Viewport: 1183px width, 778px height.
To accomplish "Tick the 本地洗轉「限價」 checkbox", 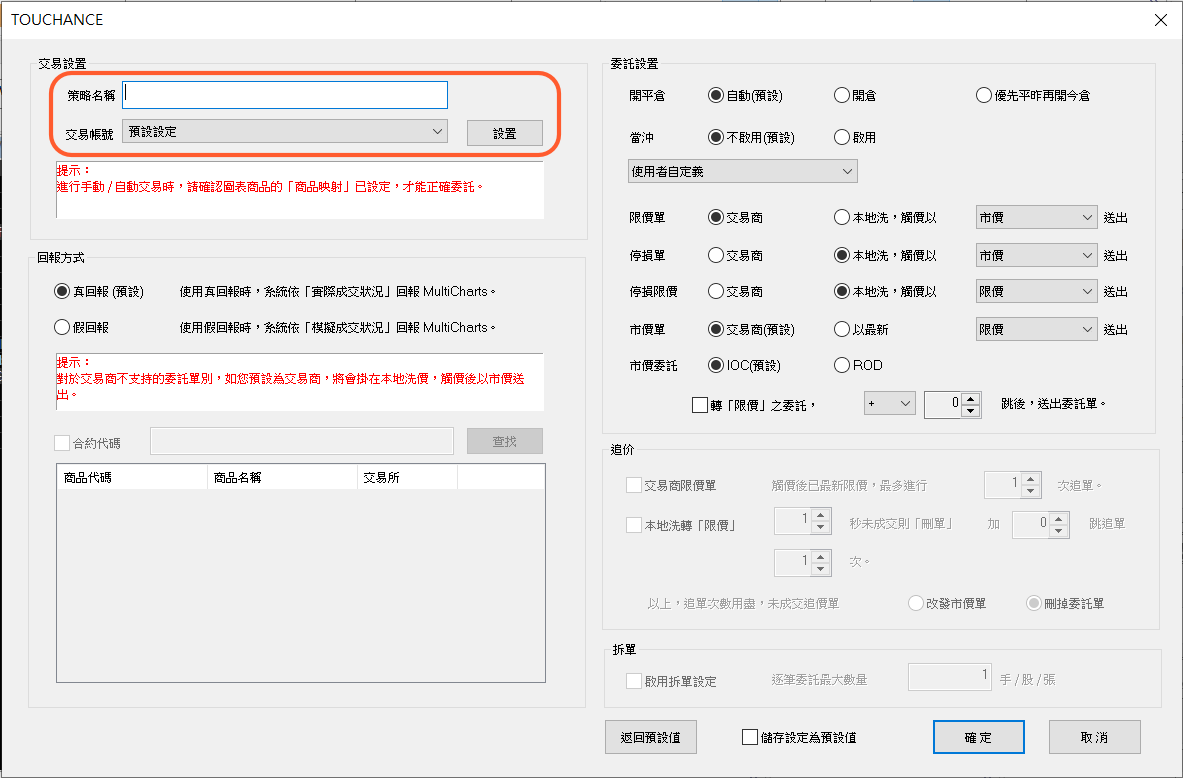I will (634, 524).
